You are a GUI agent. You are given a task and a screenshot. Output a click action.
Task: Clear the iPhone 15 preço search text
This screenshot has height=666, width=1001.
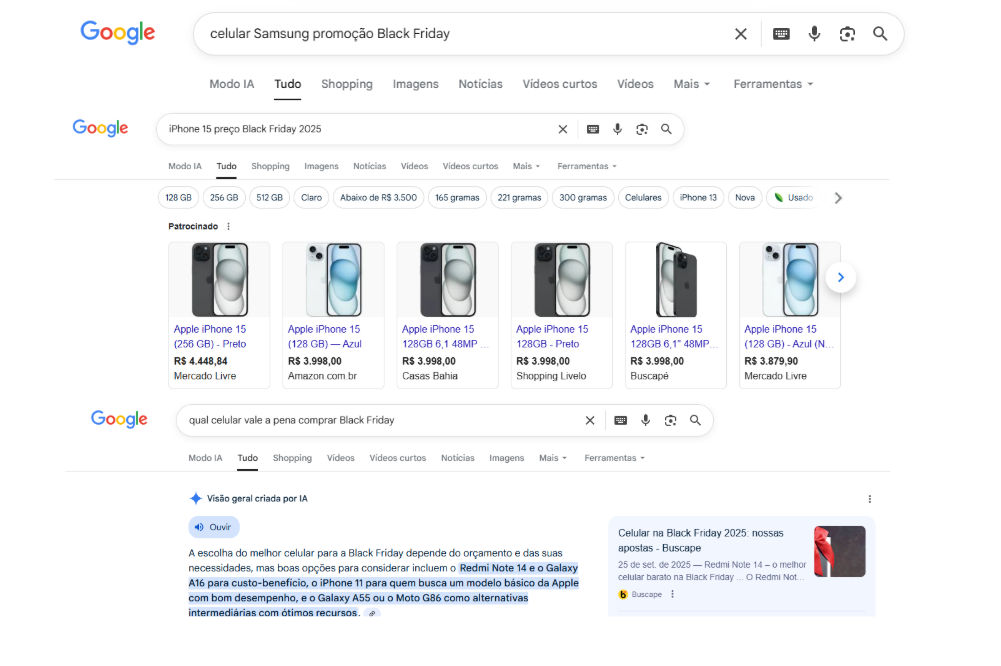[x=563, y=129]
